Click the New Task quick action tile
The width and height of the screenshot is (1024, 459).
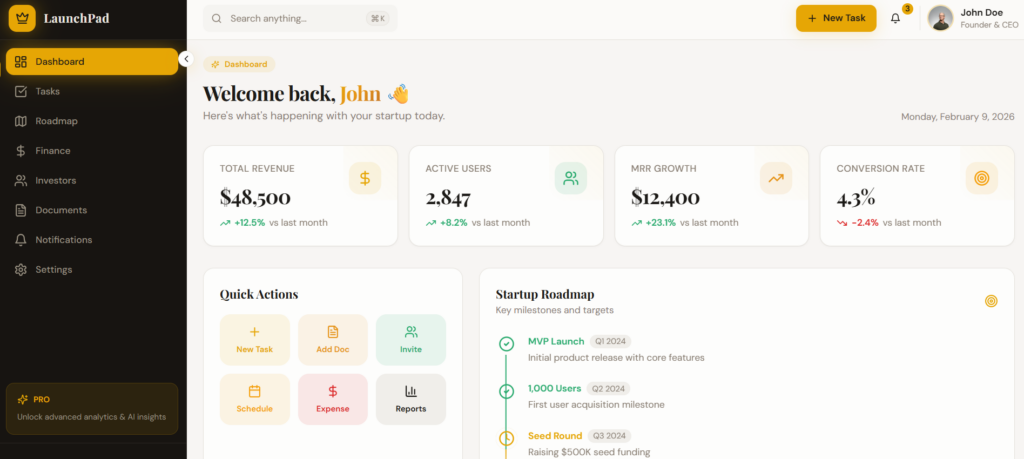(x=255, y=340)
